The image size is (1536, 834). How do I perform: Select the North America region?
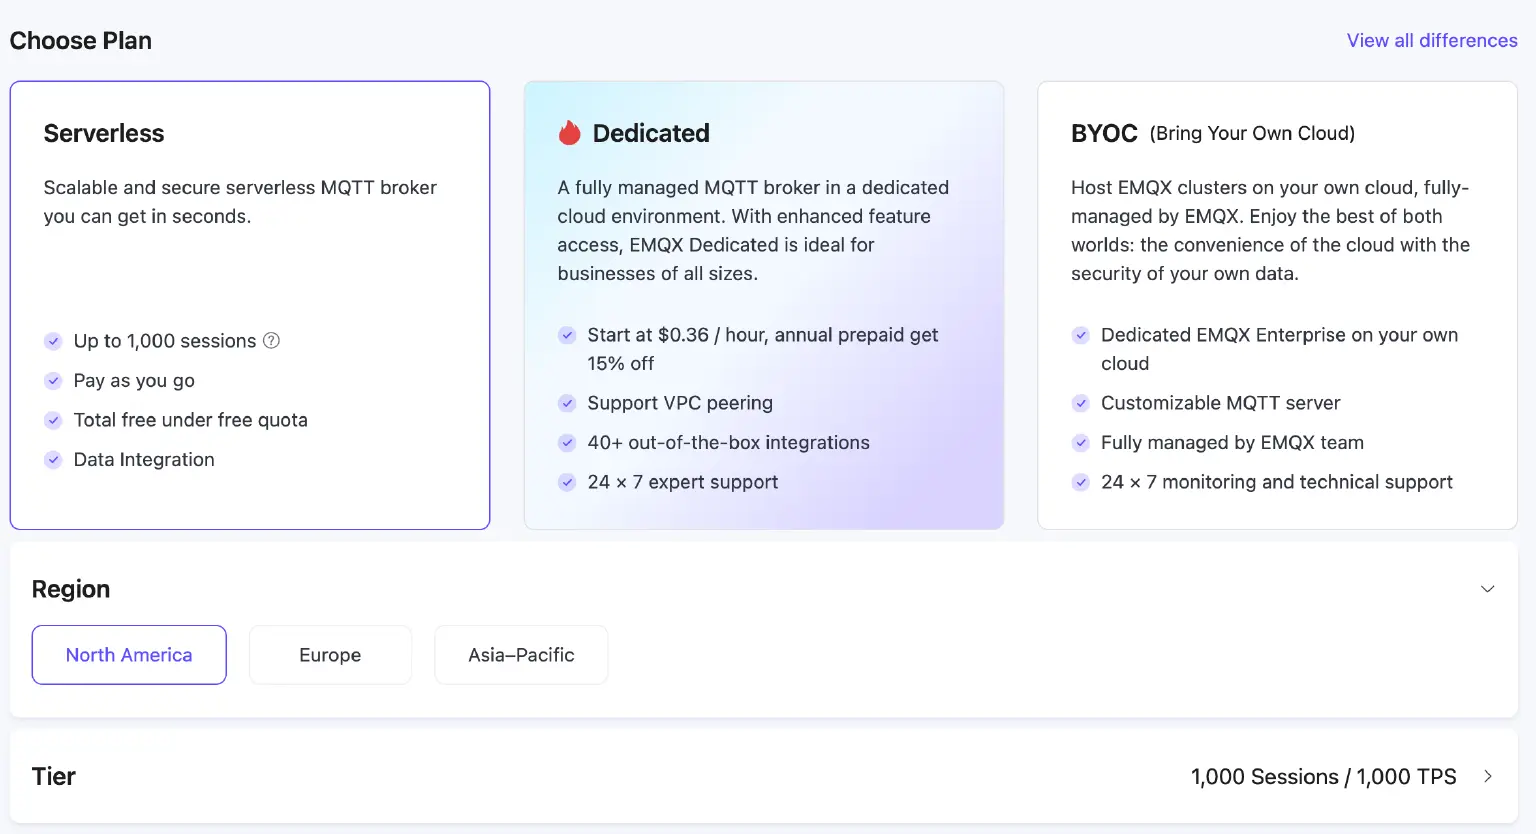[x=129, y=655]
